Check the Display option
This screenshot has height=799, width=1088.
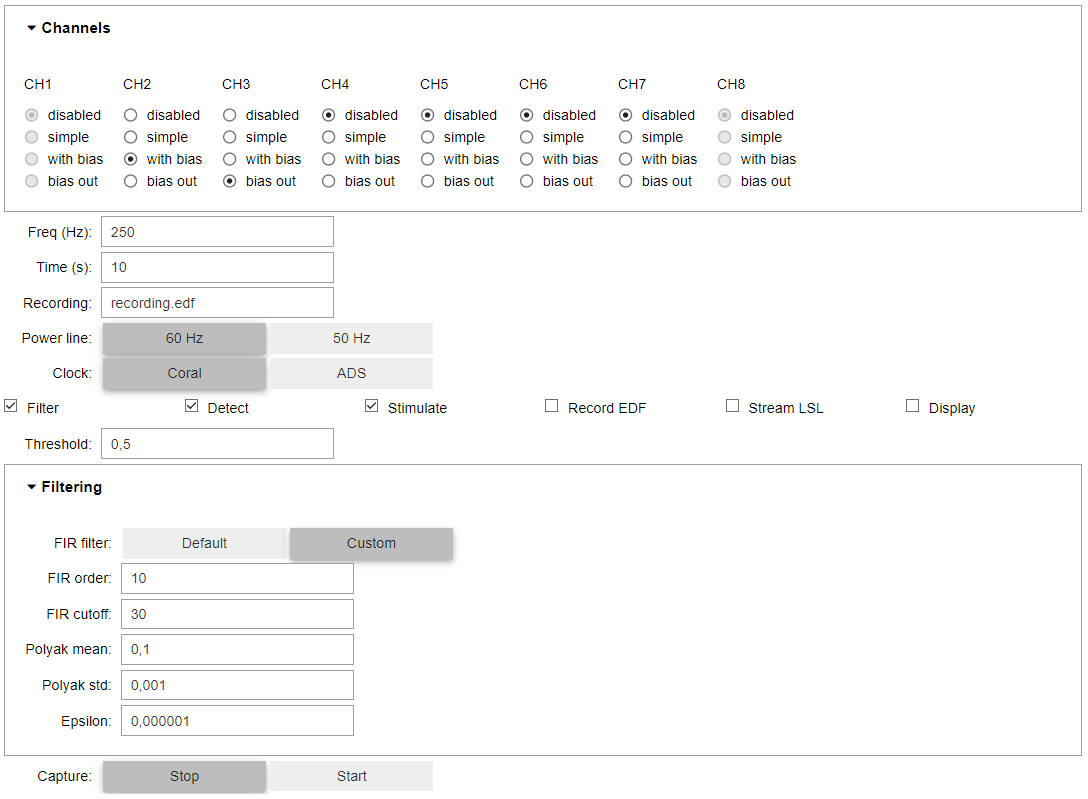click(912, 405)
